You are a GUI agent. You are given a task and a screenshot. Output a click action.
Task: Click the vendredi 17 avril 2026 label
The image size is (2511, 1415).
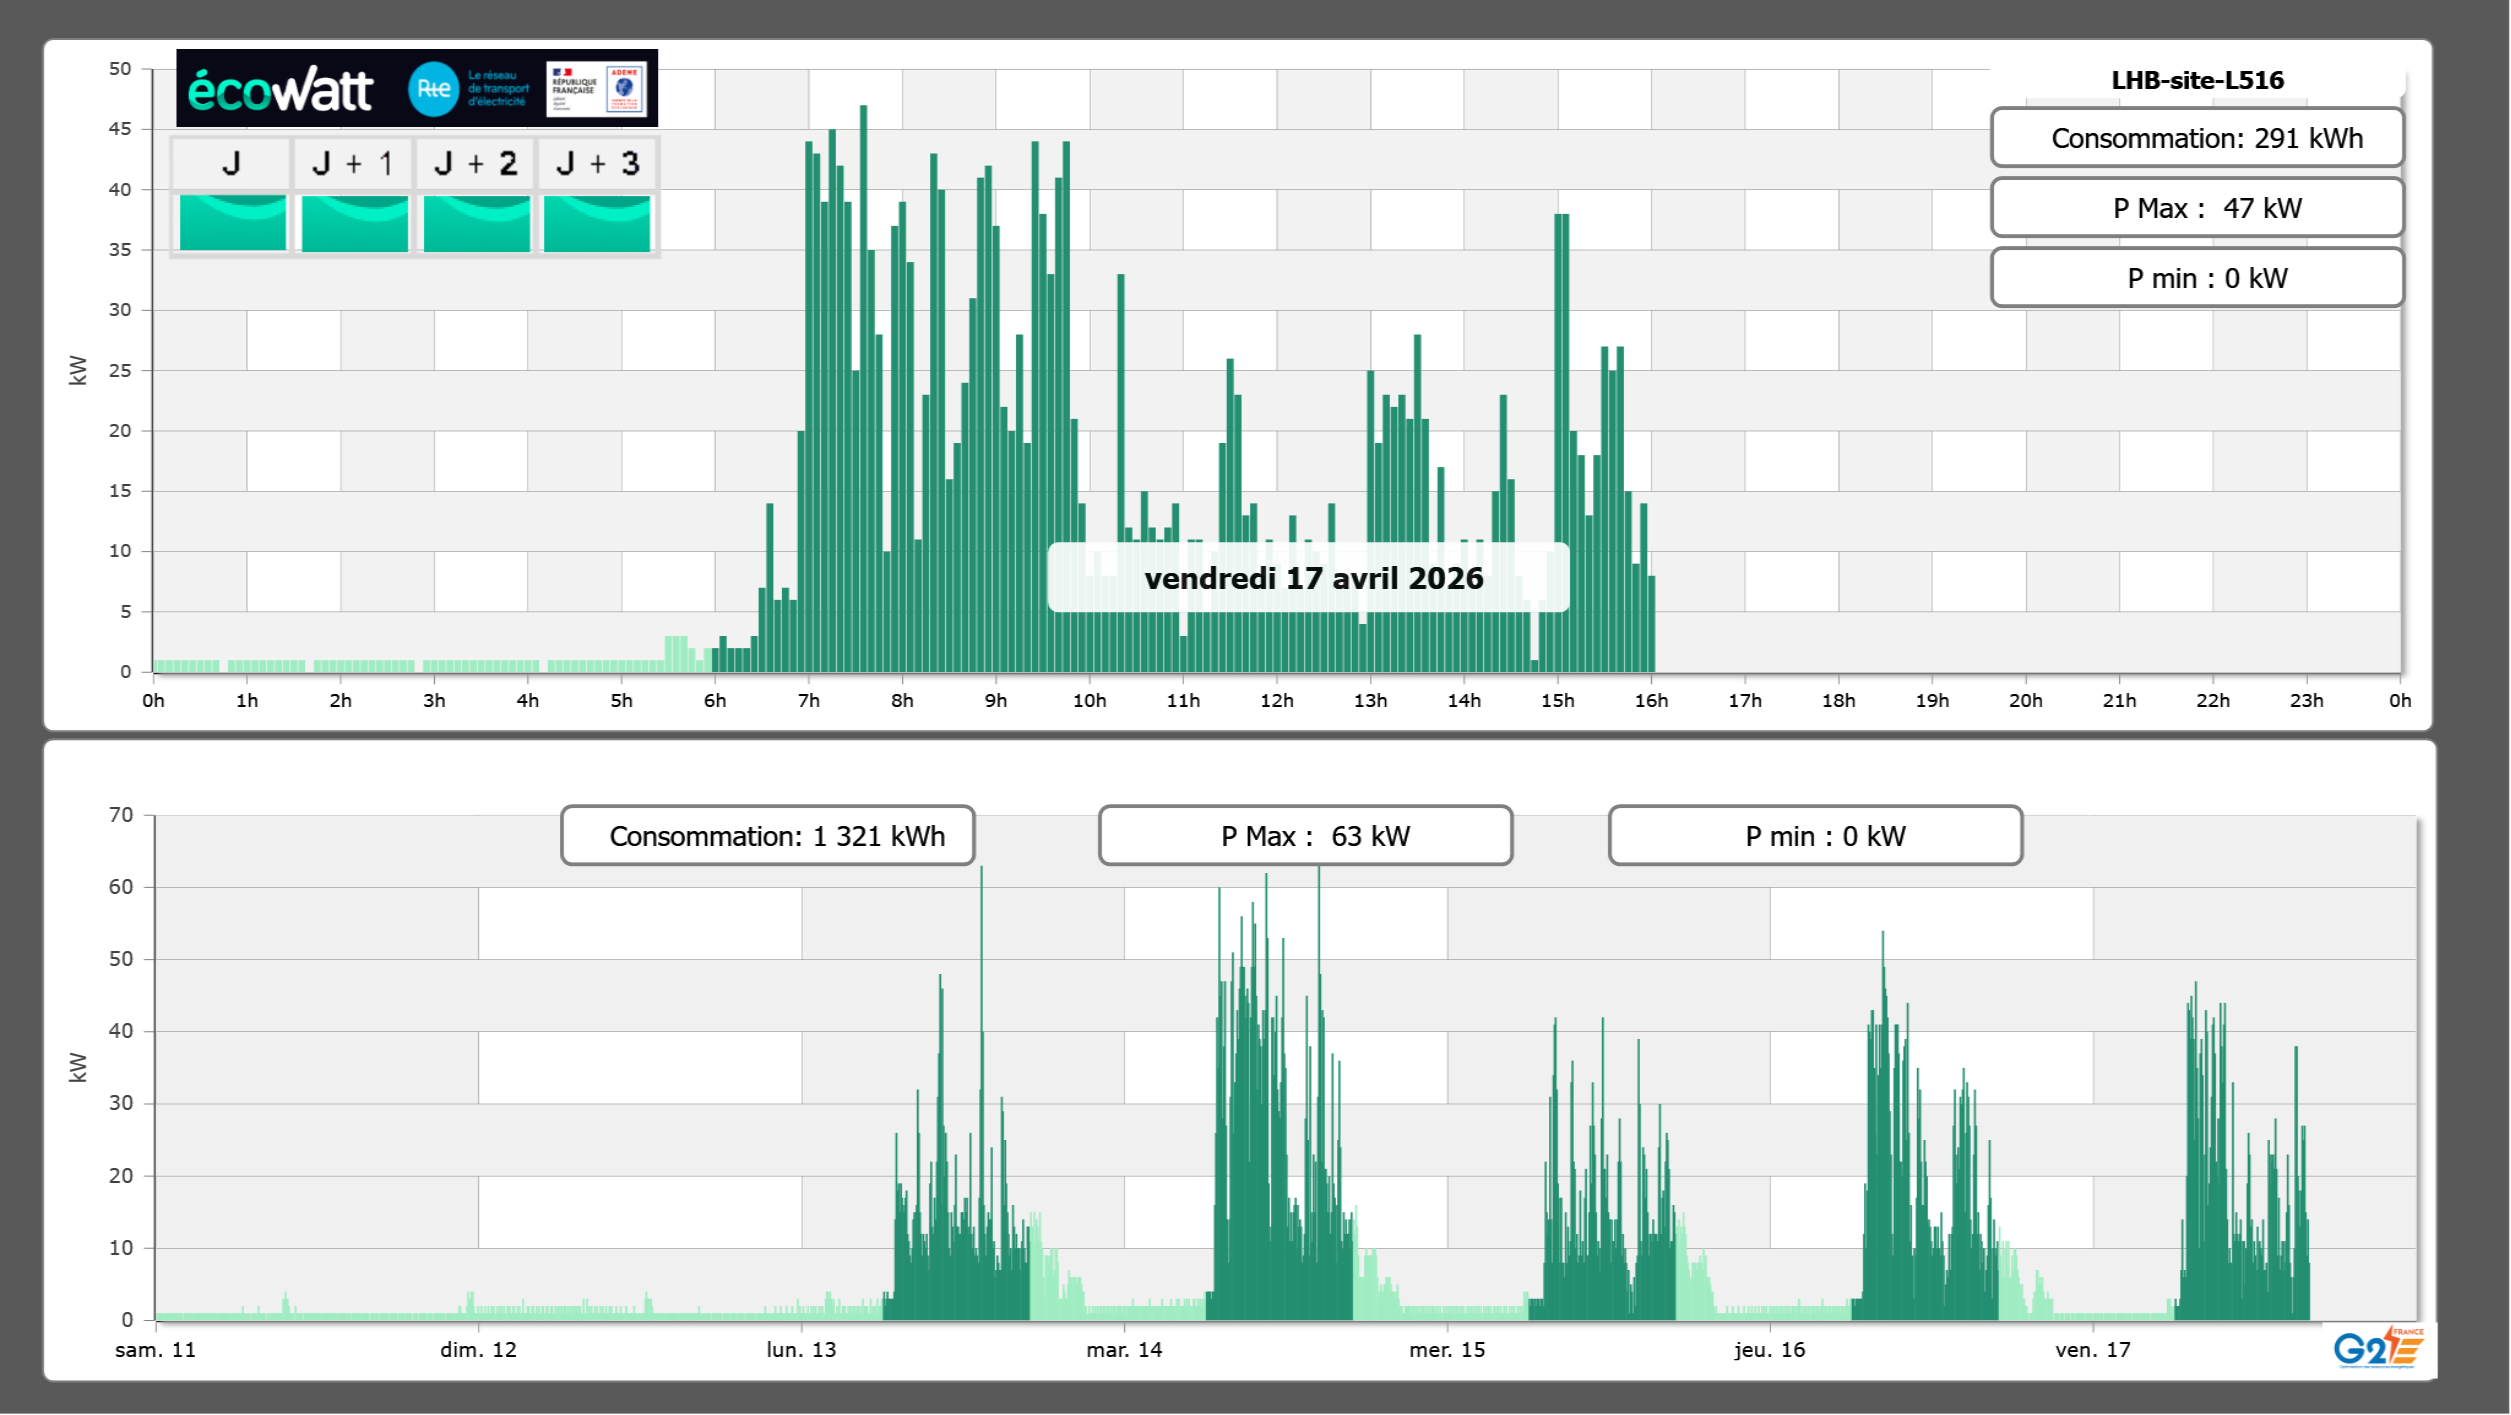click(x=1313, y=578)
